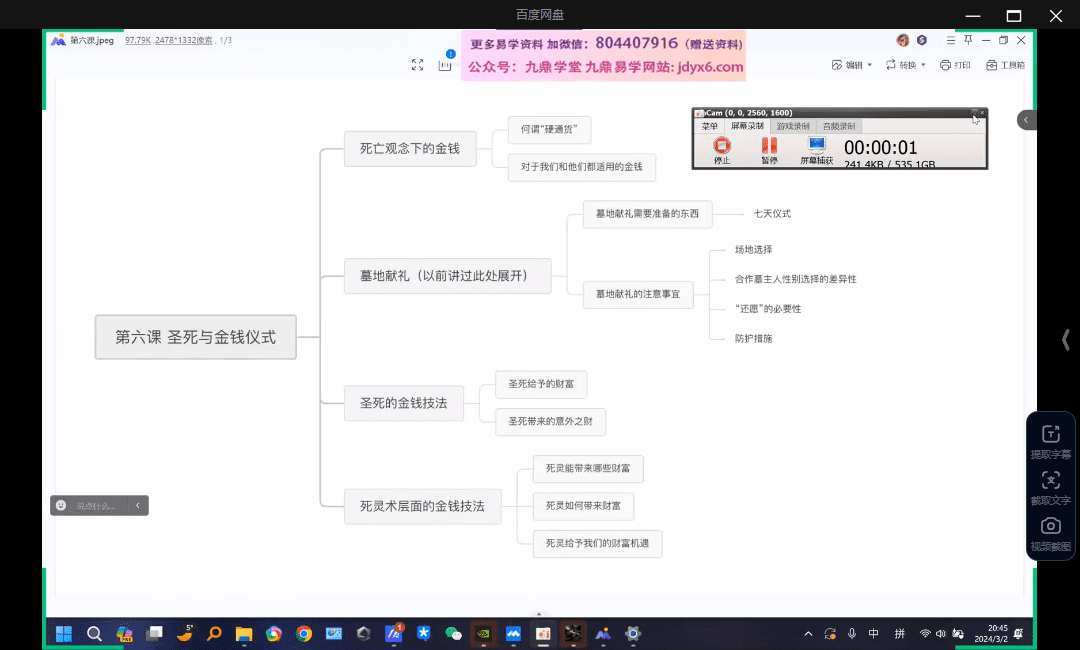Expand the Edit (编辑) dropdown
Image resolution: width=1080 pixels, height=650 pixels.
coord(852,65)
